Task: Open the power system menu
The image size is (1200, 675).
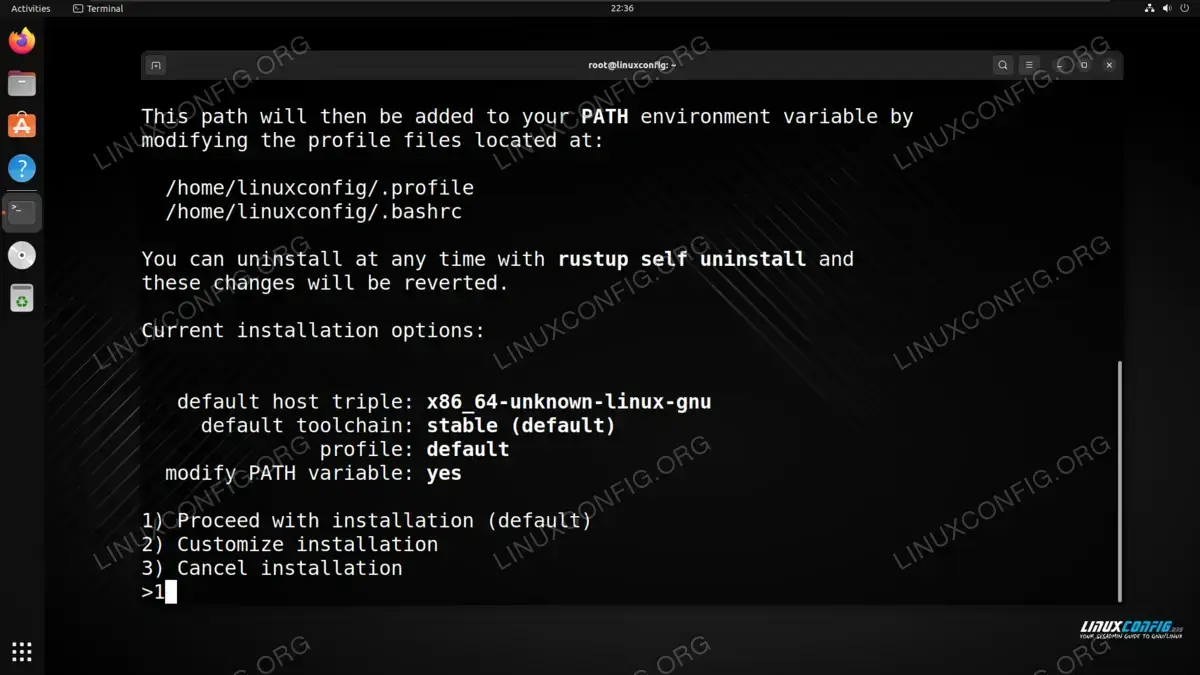Action: [1185, 8]
